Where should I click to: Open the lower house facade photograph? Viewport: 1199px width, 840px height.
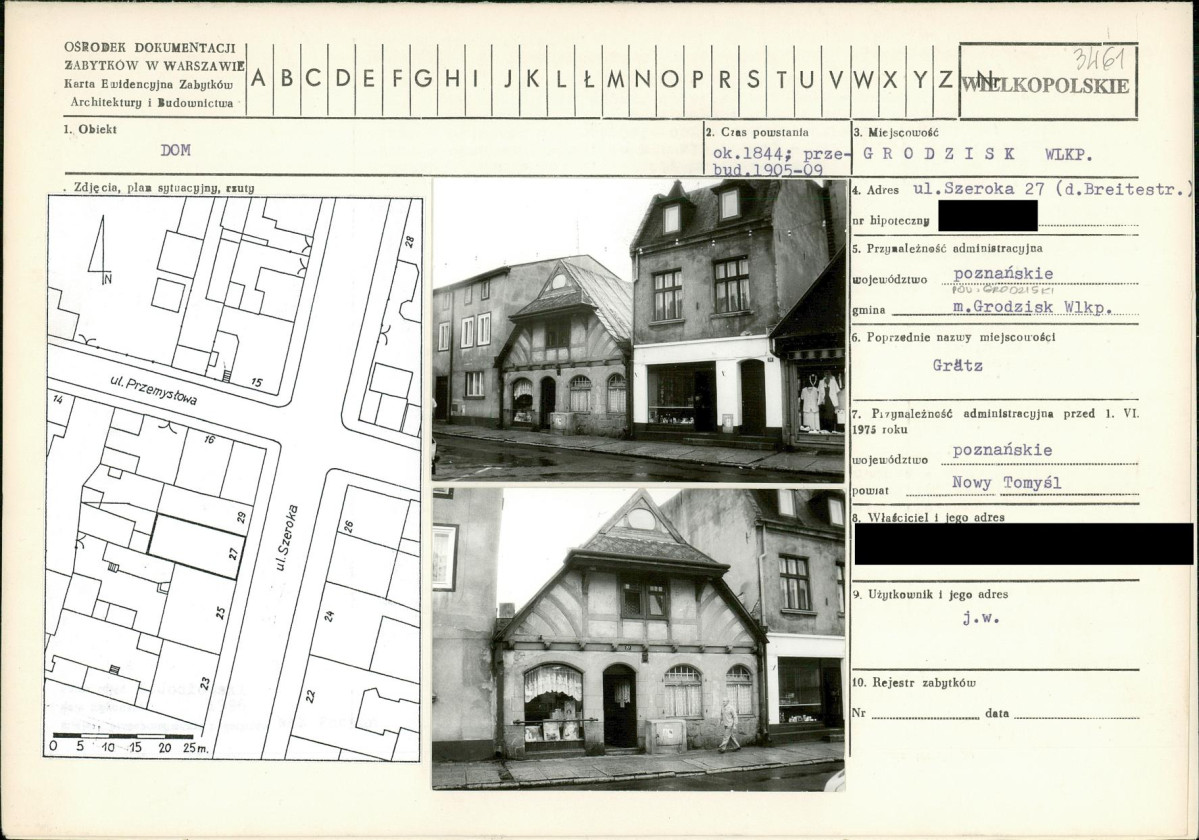[639, 639]
